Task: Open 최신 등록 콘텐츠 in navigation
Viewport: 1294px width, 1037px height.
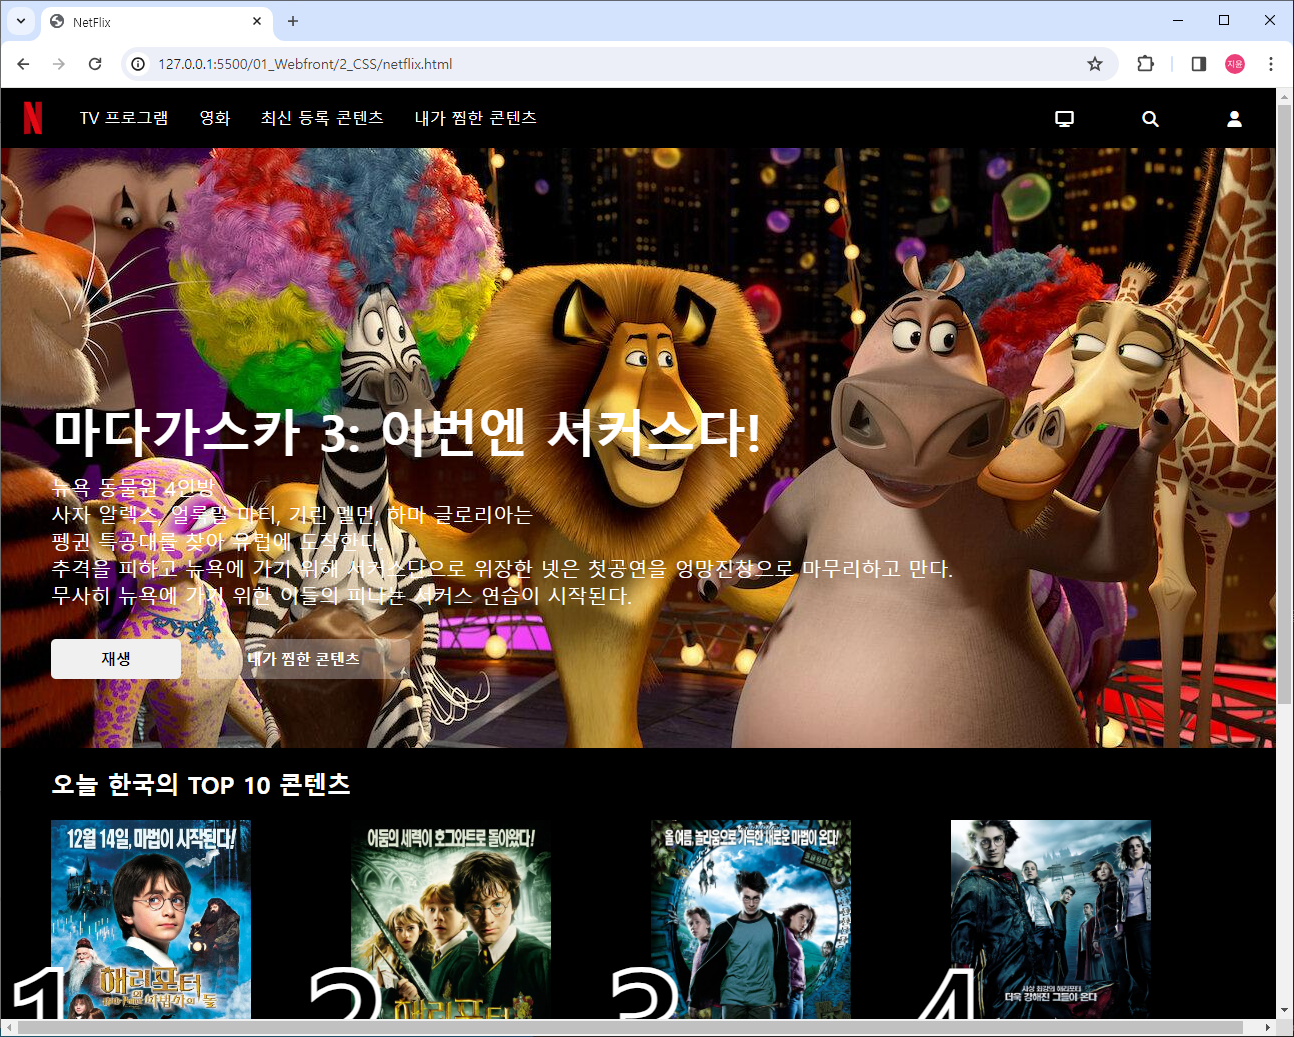Action: pyautogui.click(x=322, y=118)
